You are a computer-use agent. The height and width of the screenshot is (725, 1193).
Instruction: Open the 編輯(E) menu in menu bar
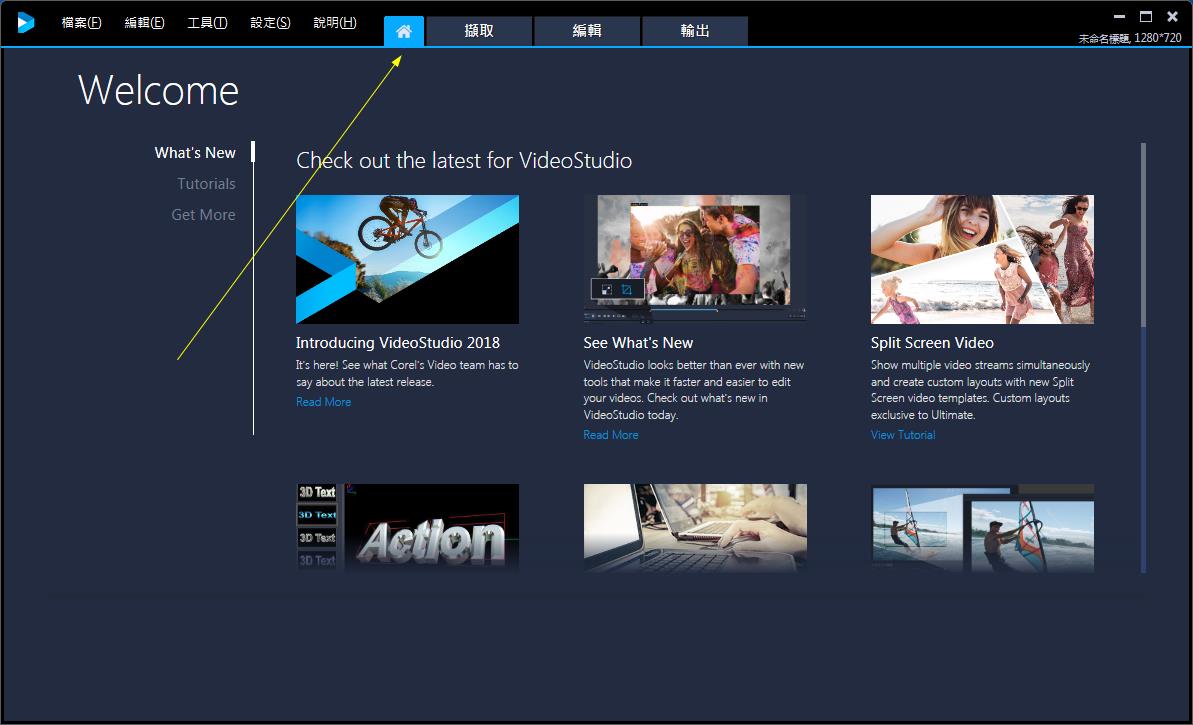[x=145, y=23]
